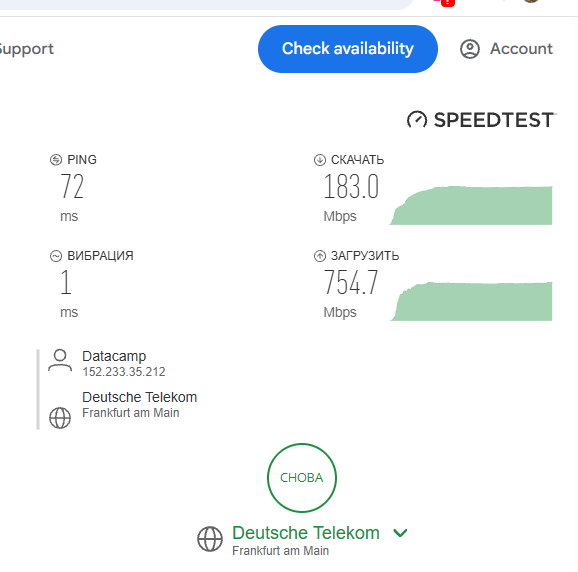Click the Support menu item
This screenshot has height=572, width=578.
27,49
